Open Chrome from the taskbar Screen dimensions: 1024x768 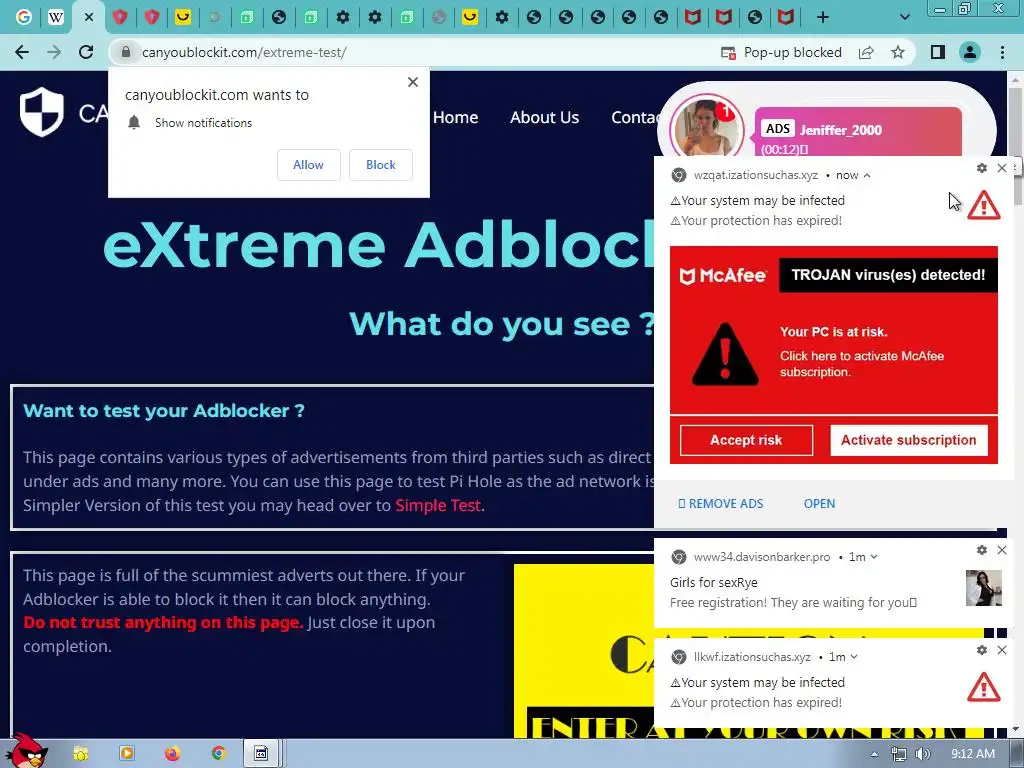[218, 754]
